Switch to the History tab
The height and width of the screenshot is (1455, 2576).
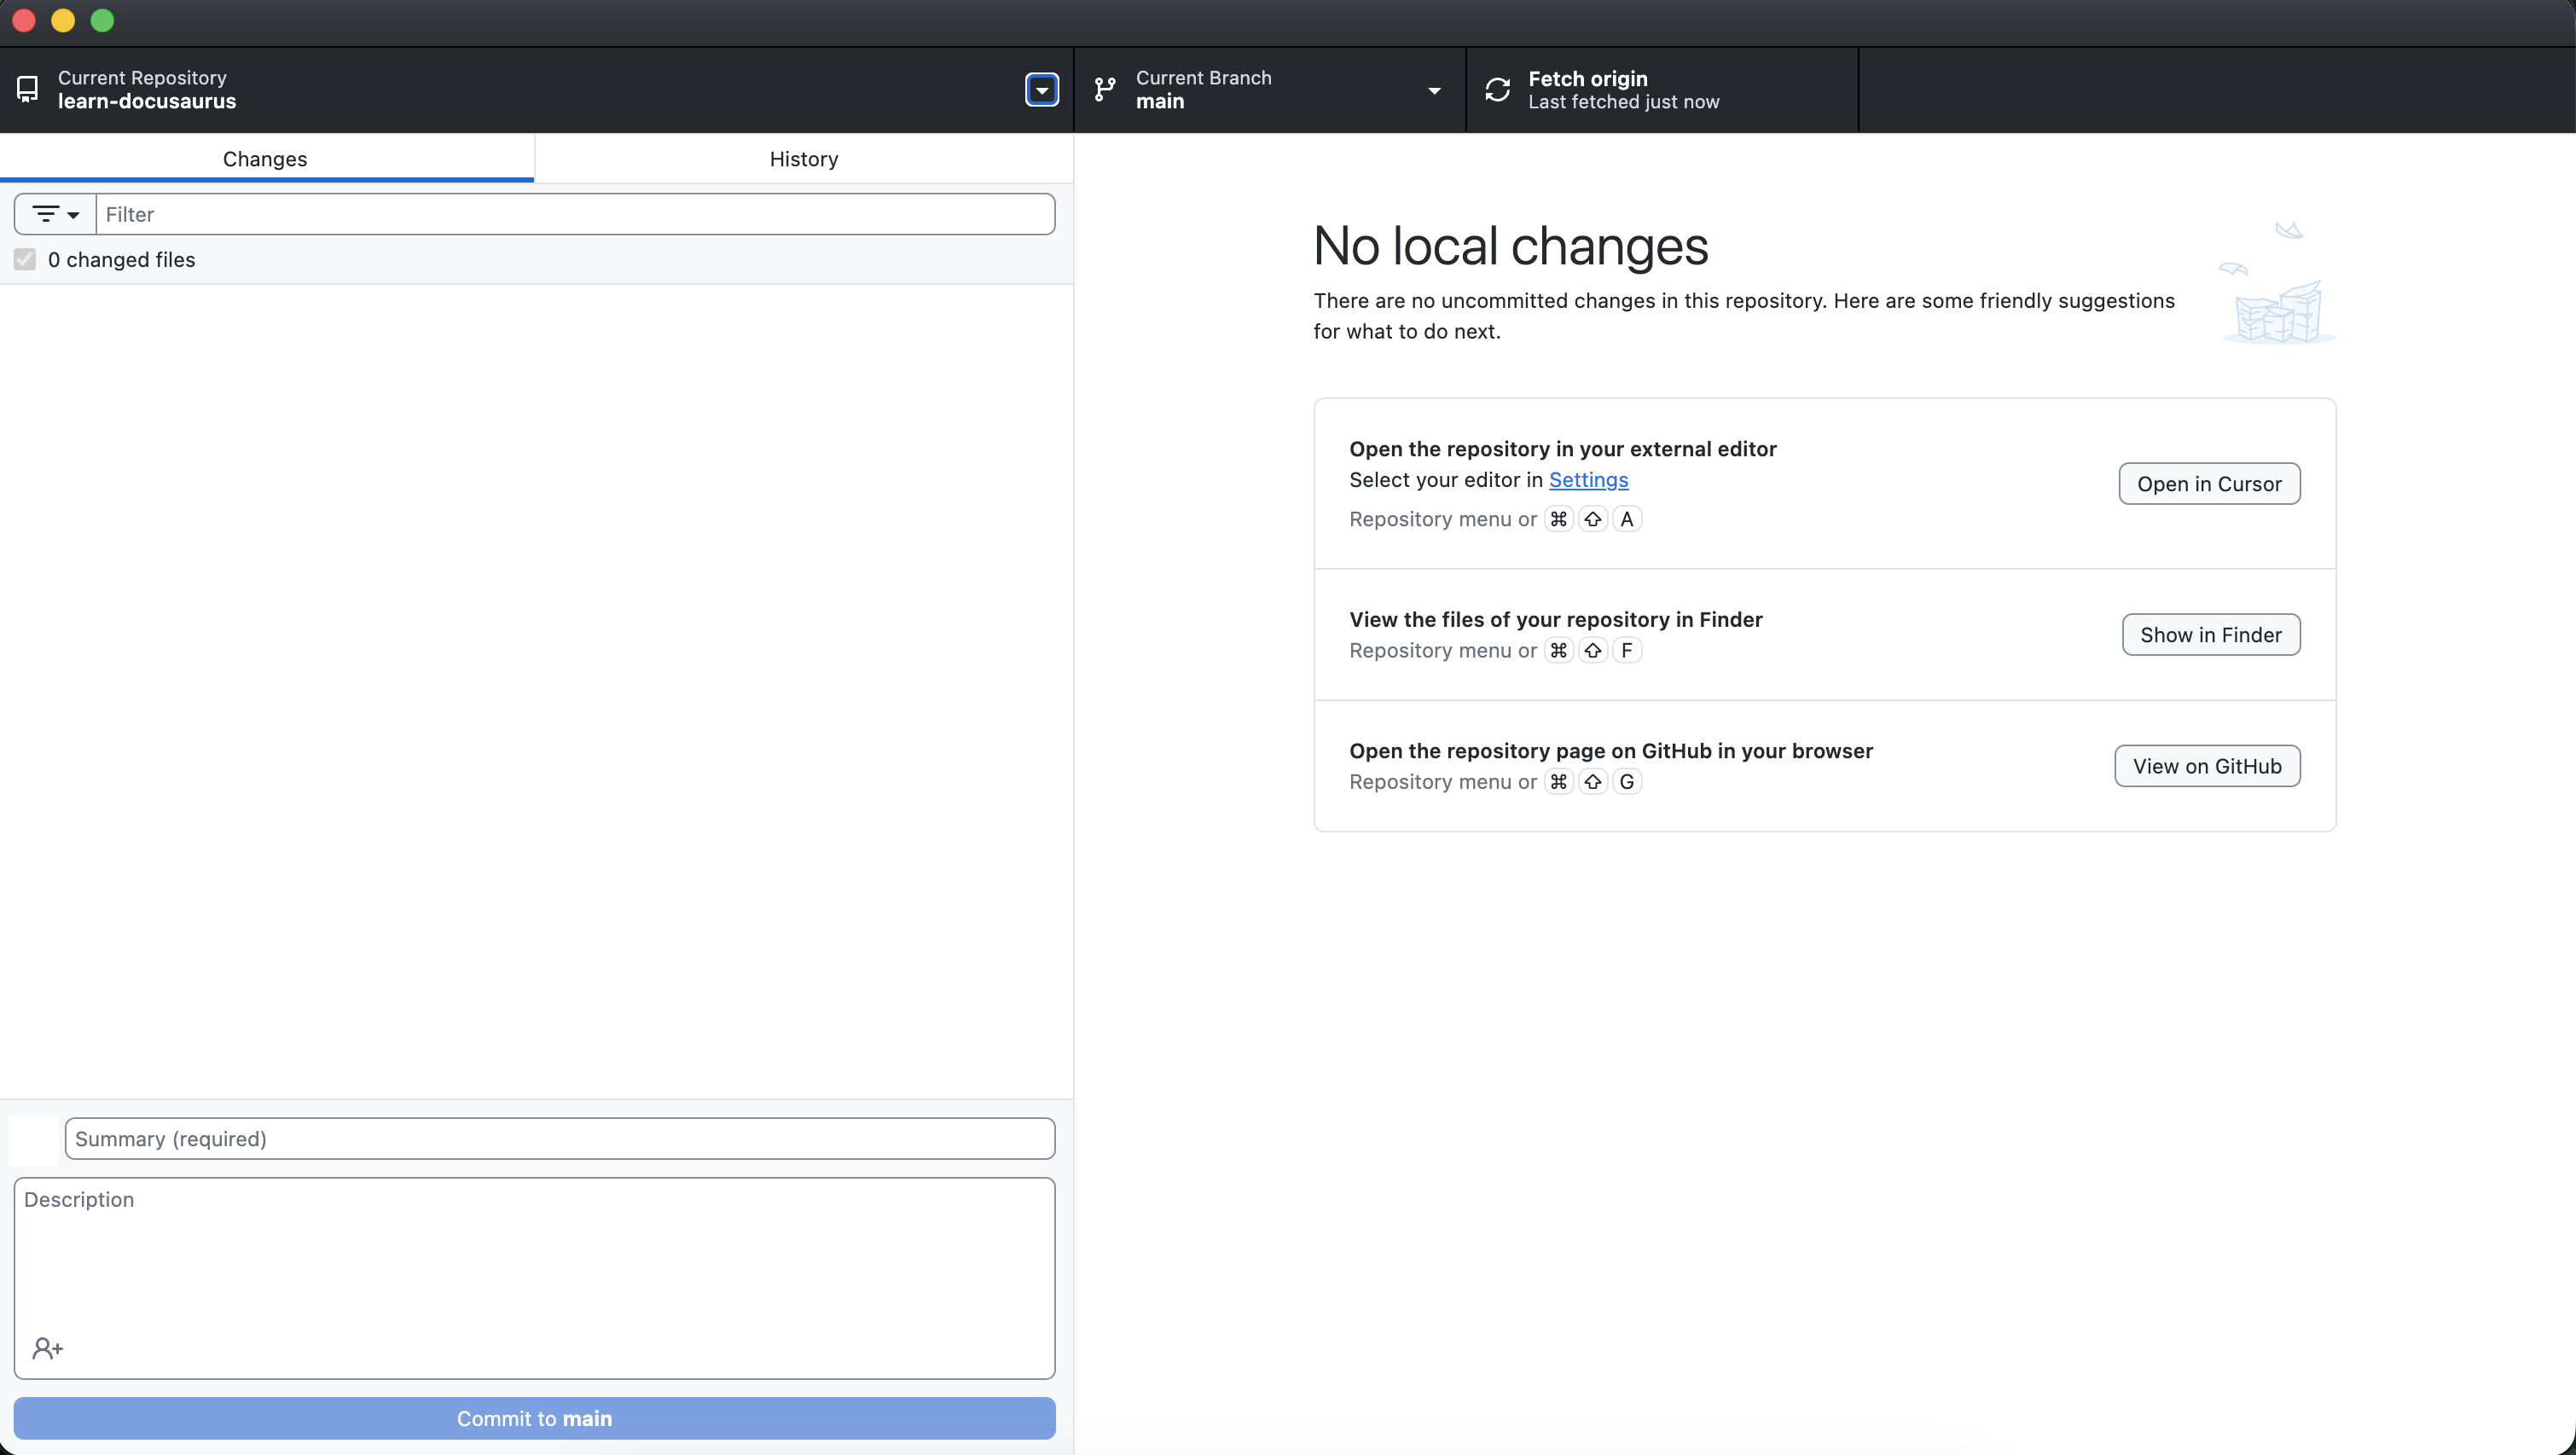802,158
